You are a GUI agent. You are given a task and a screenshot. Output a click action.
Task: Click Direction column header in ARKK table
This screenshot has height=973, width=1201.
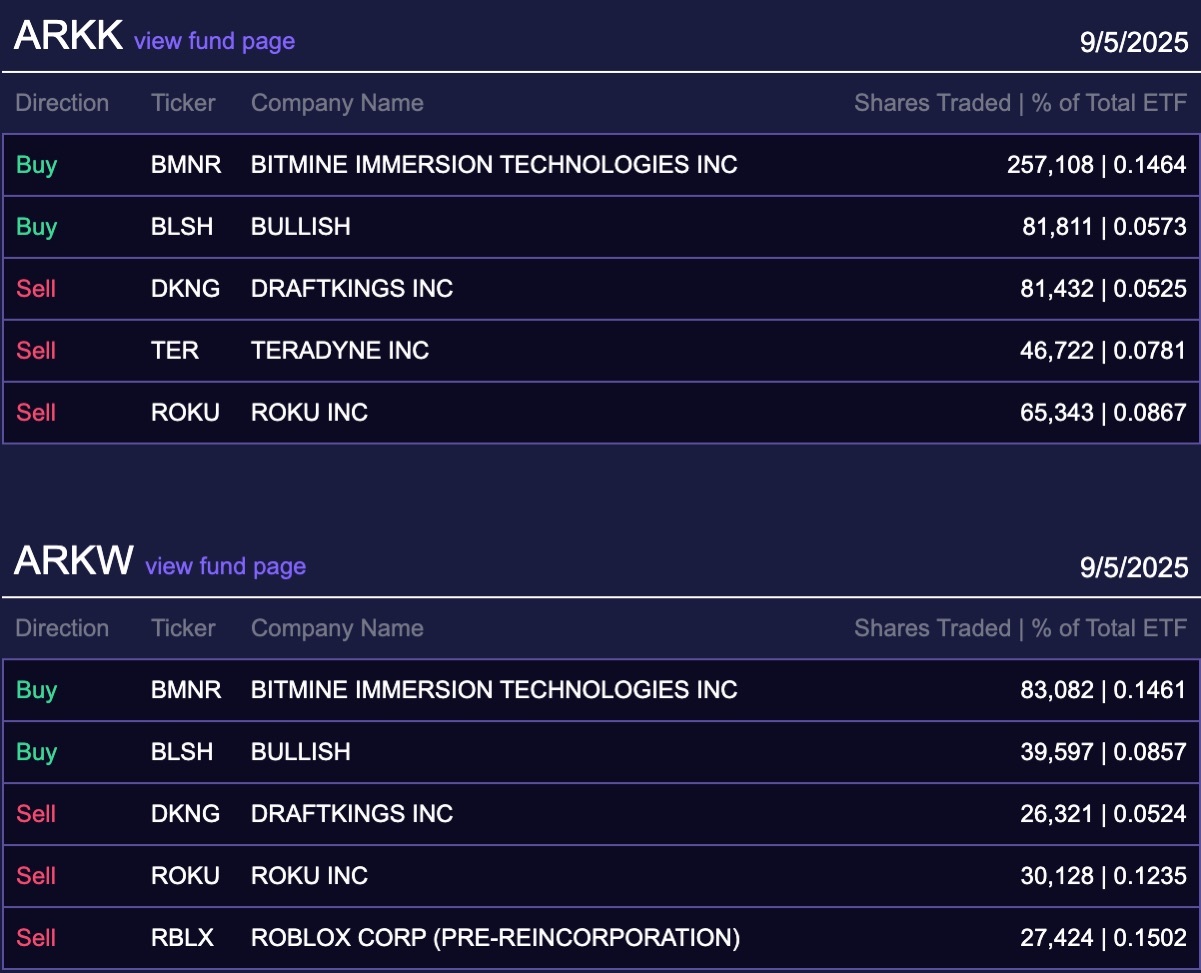click(62, 103)
